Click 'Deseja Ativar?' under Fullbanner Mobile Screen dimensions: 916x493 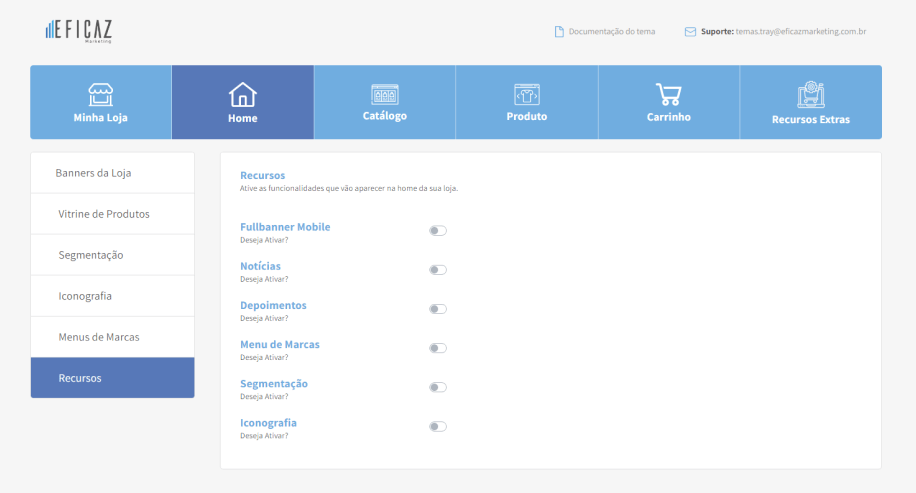tap(264, 240)
